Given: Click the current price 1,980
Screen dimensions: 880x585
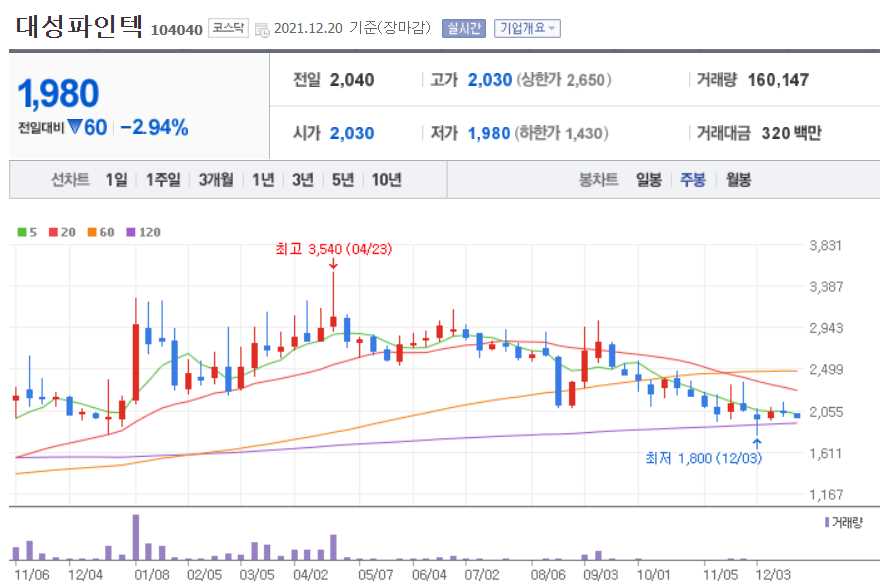Looking at the screenshot, I should tap(58, 93).
